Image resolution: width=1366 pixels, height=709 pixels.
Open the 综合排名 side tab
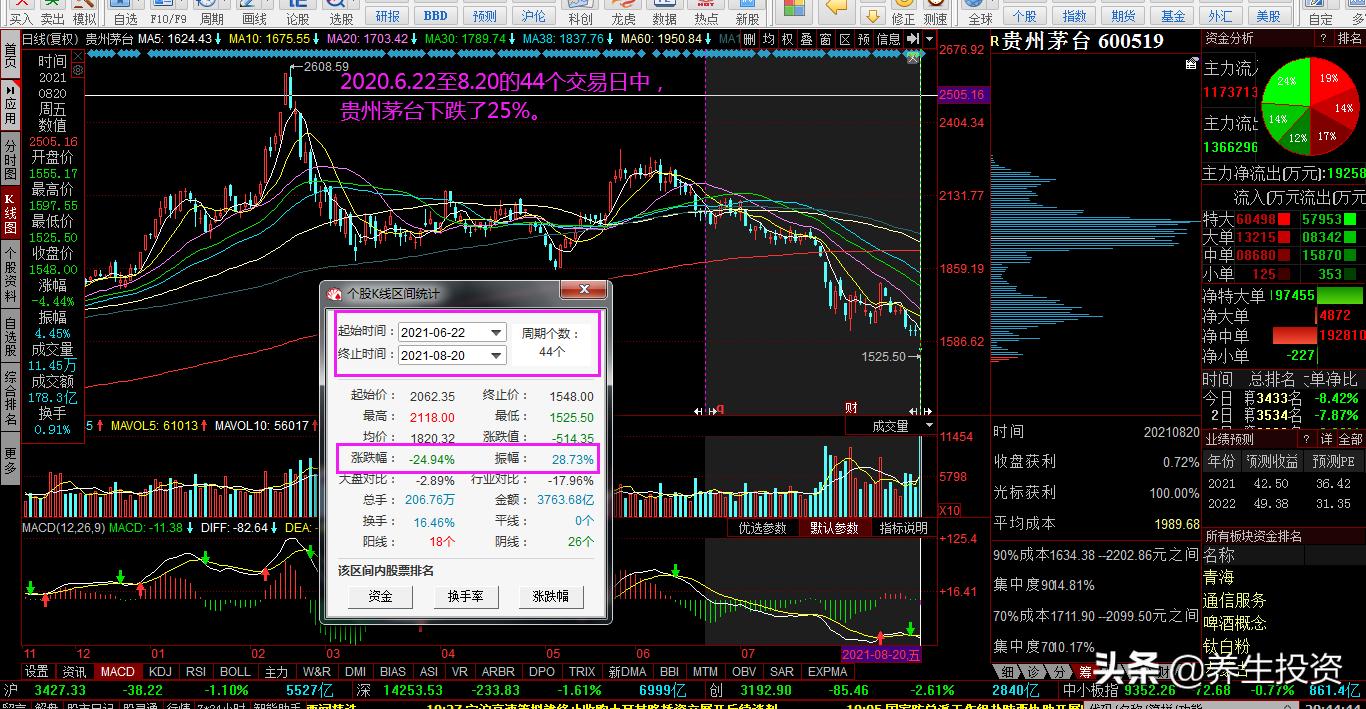tap(10, 399)
